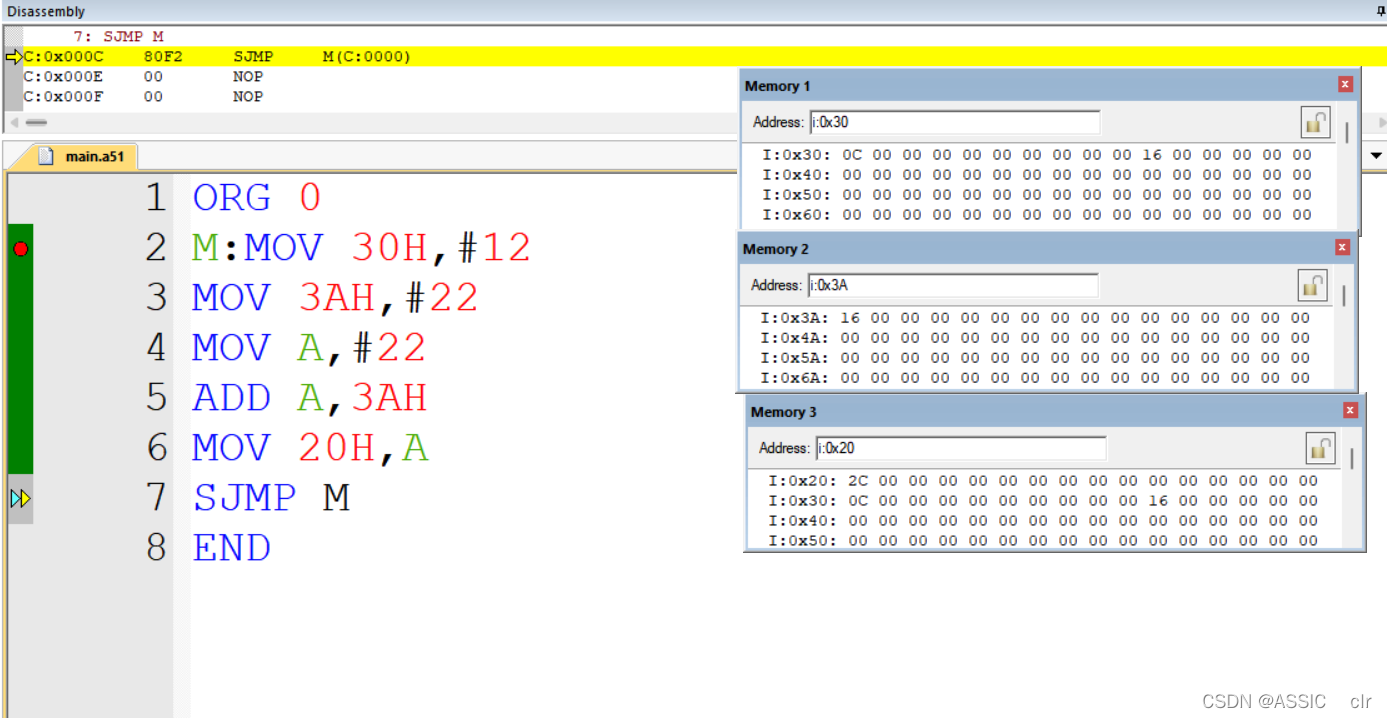This screenshot has width=1387, height=718.
Task: Toggle the breakpoint dot on line 2
Action: (21, 247)
